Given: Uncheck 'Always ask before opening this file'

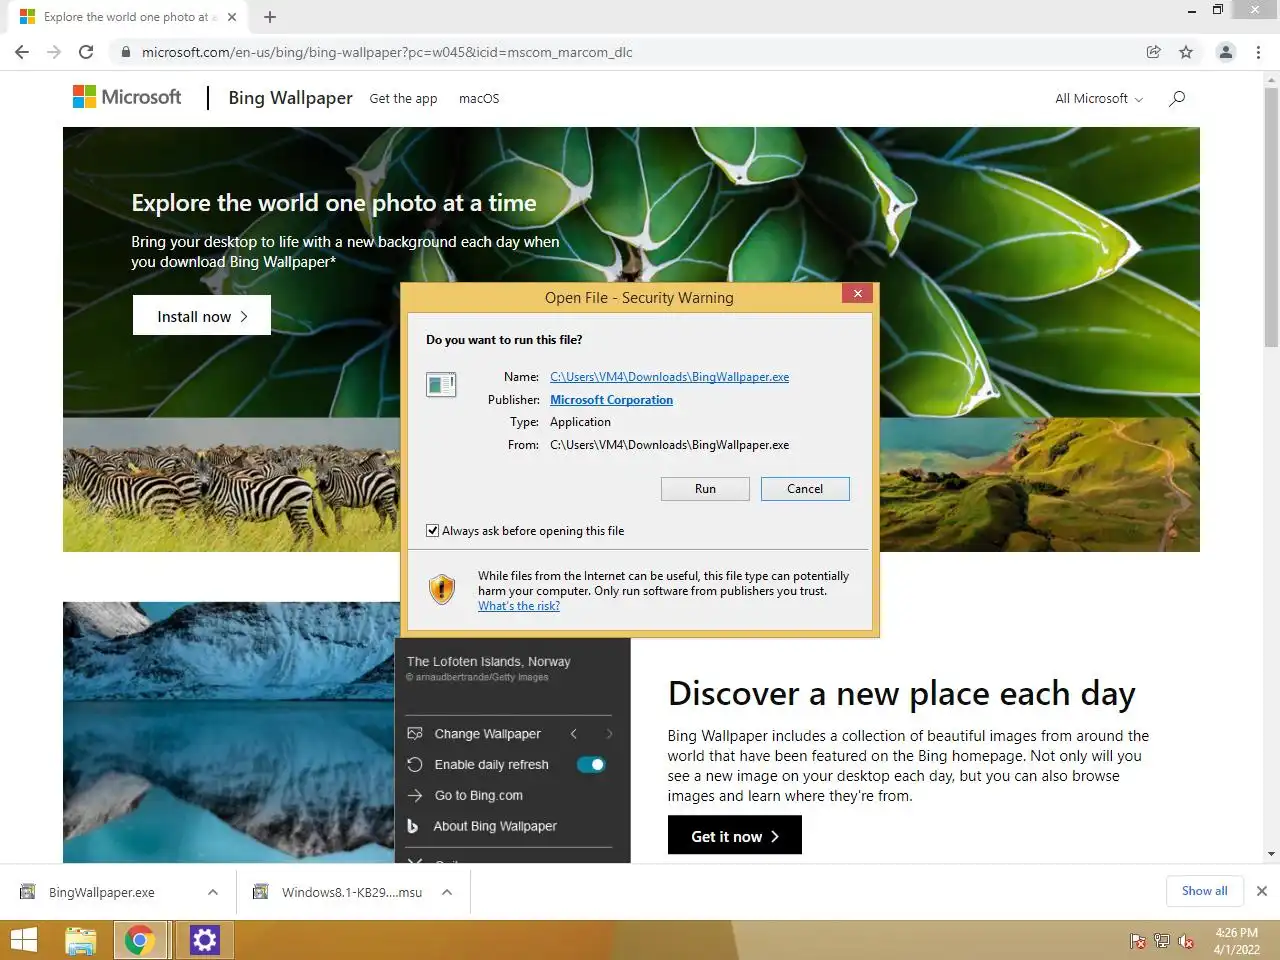Looking at the screenshot, I should click(433, 531).
